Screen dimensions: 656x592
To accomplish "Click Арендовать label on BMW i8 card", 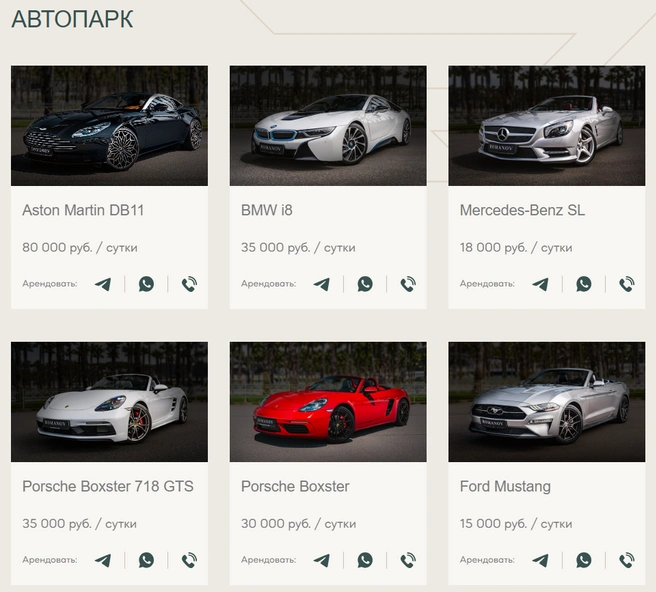I will pos(269,284).
